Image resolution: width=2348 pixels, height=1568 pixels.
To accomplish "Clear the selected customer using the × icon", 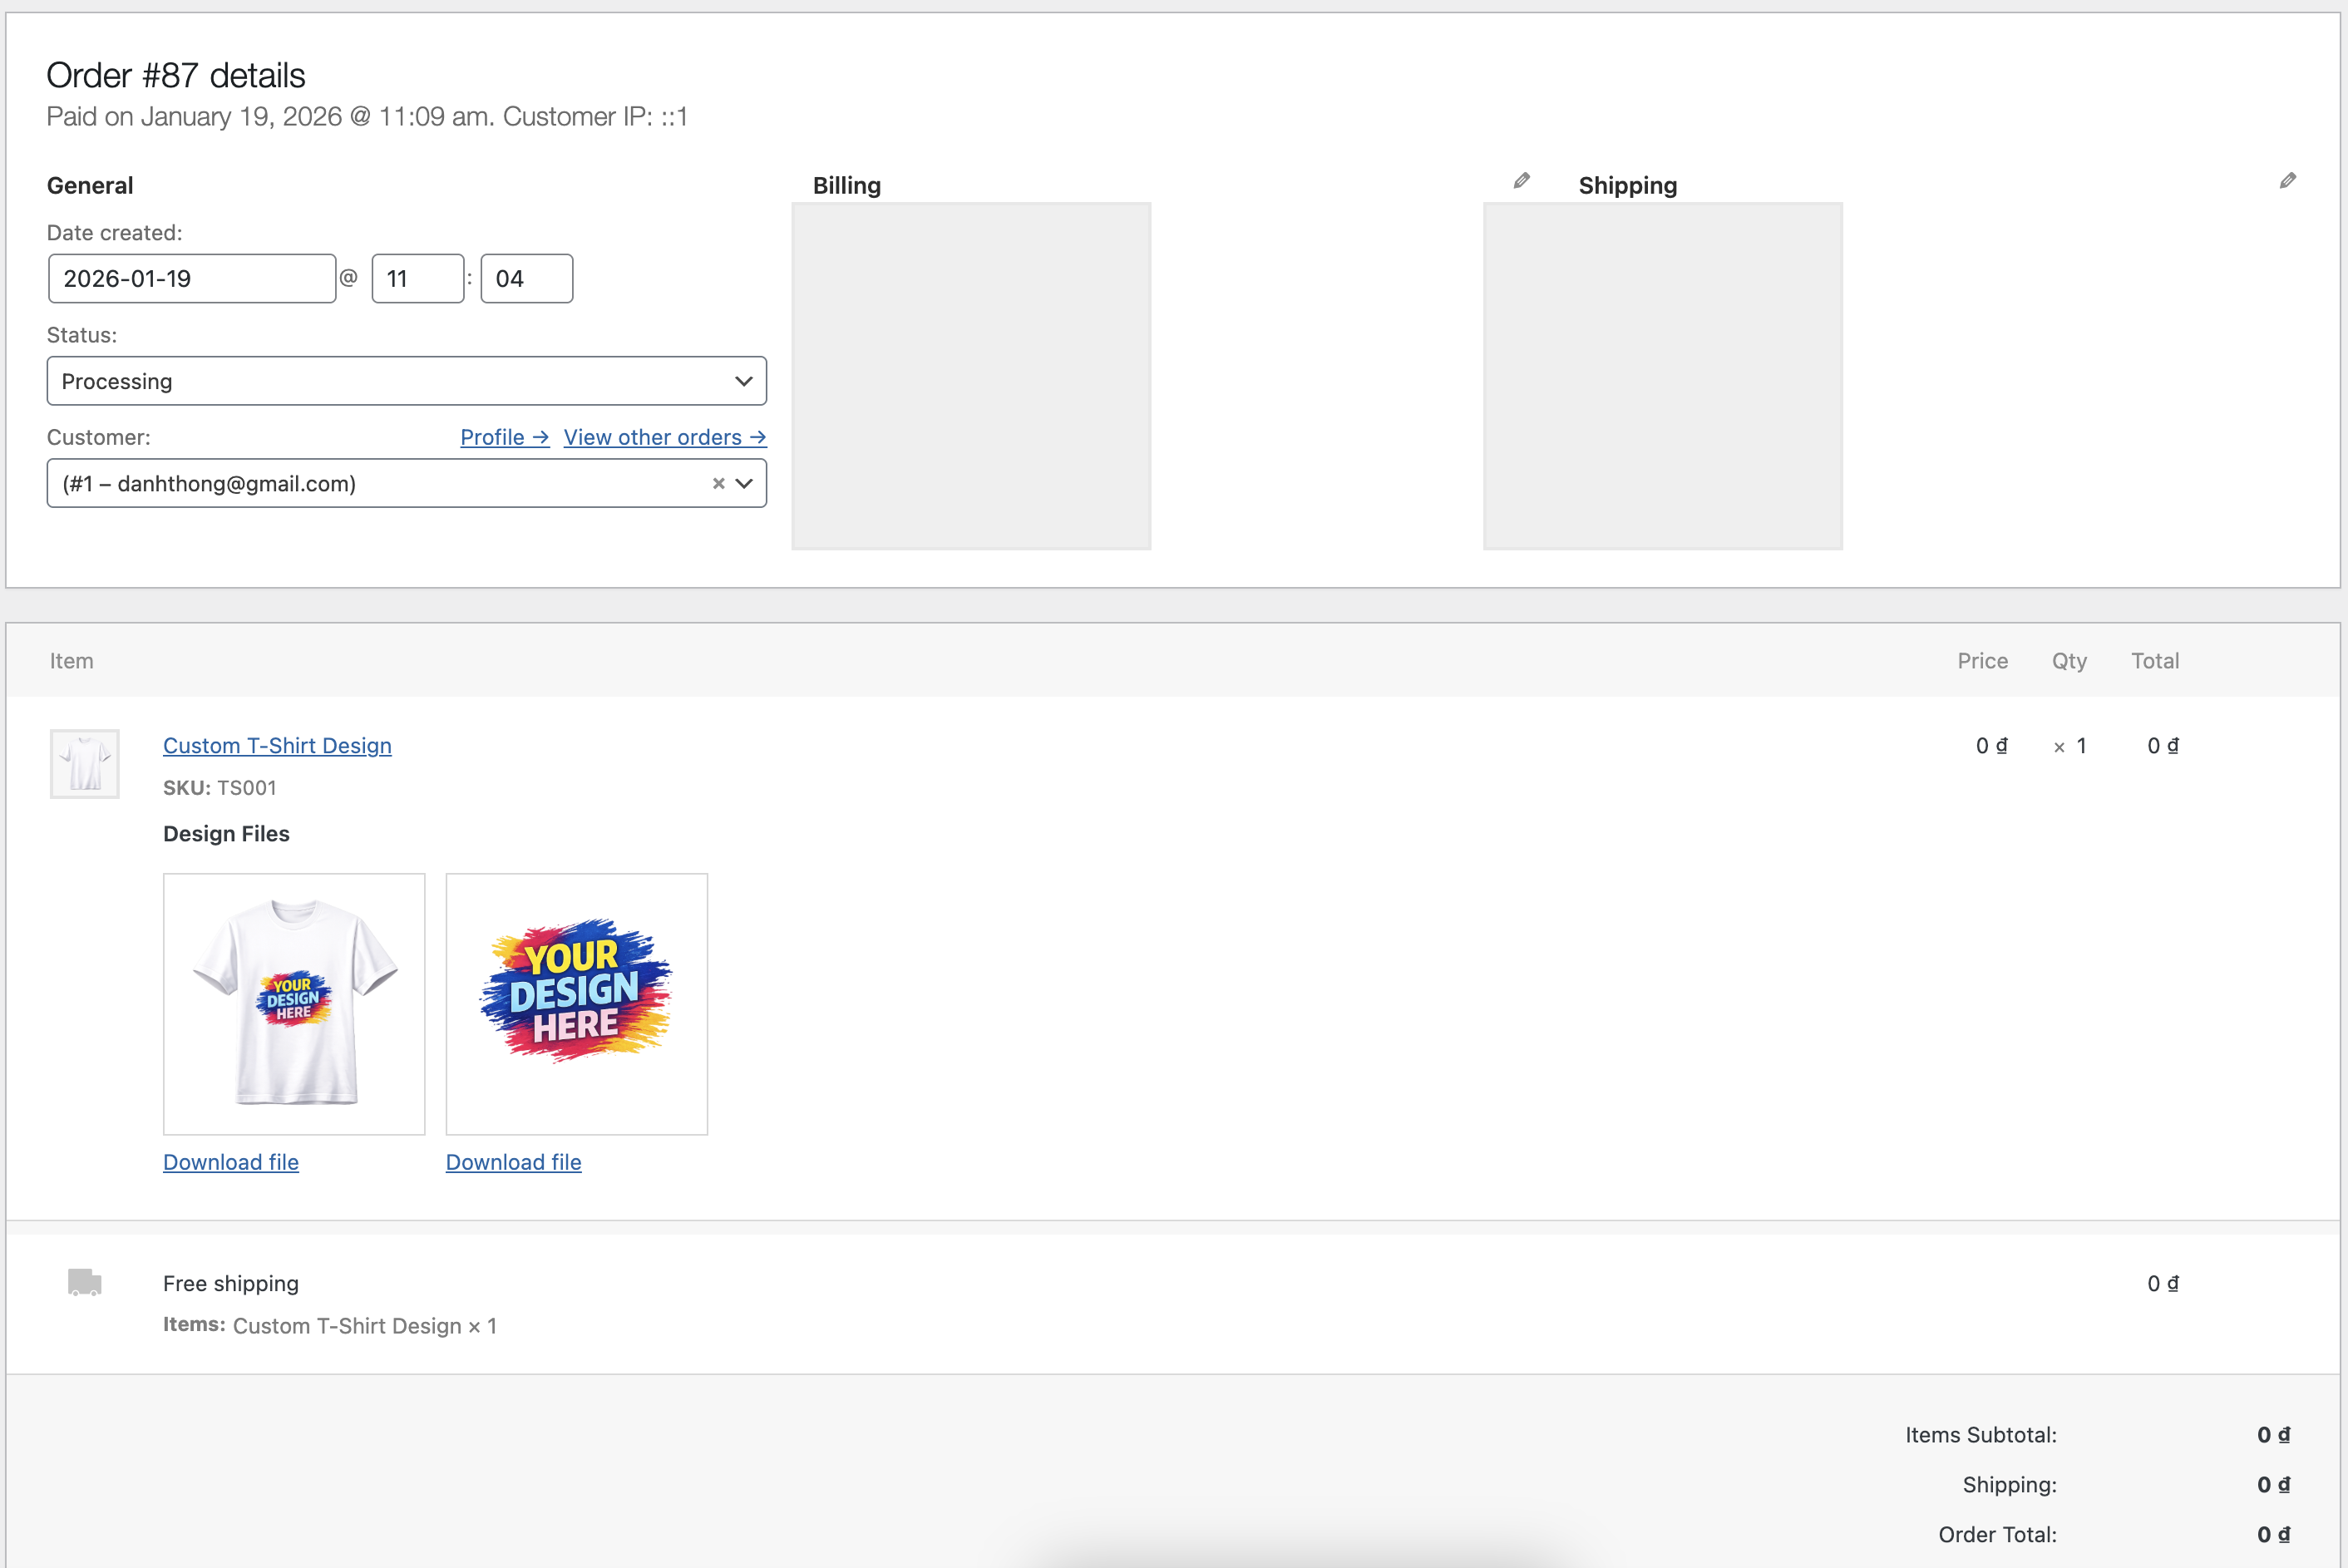I will point(718,483).
